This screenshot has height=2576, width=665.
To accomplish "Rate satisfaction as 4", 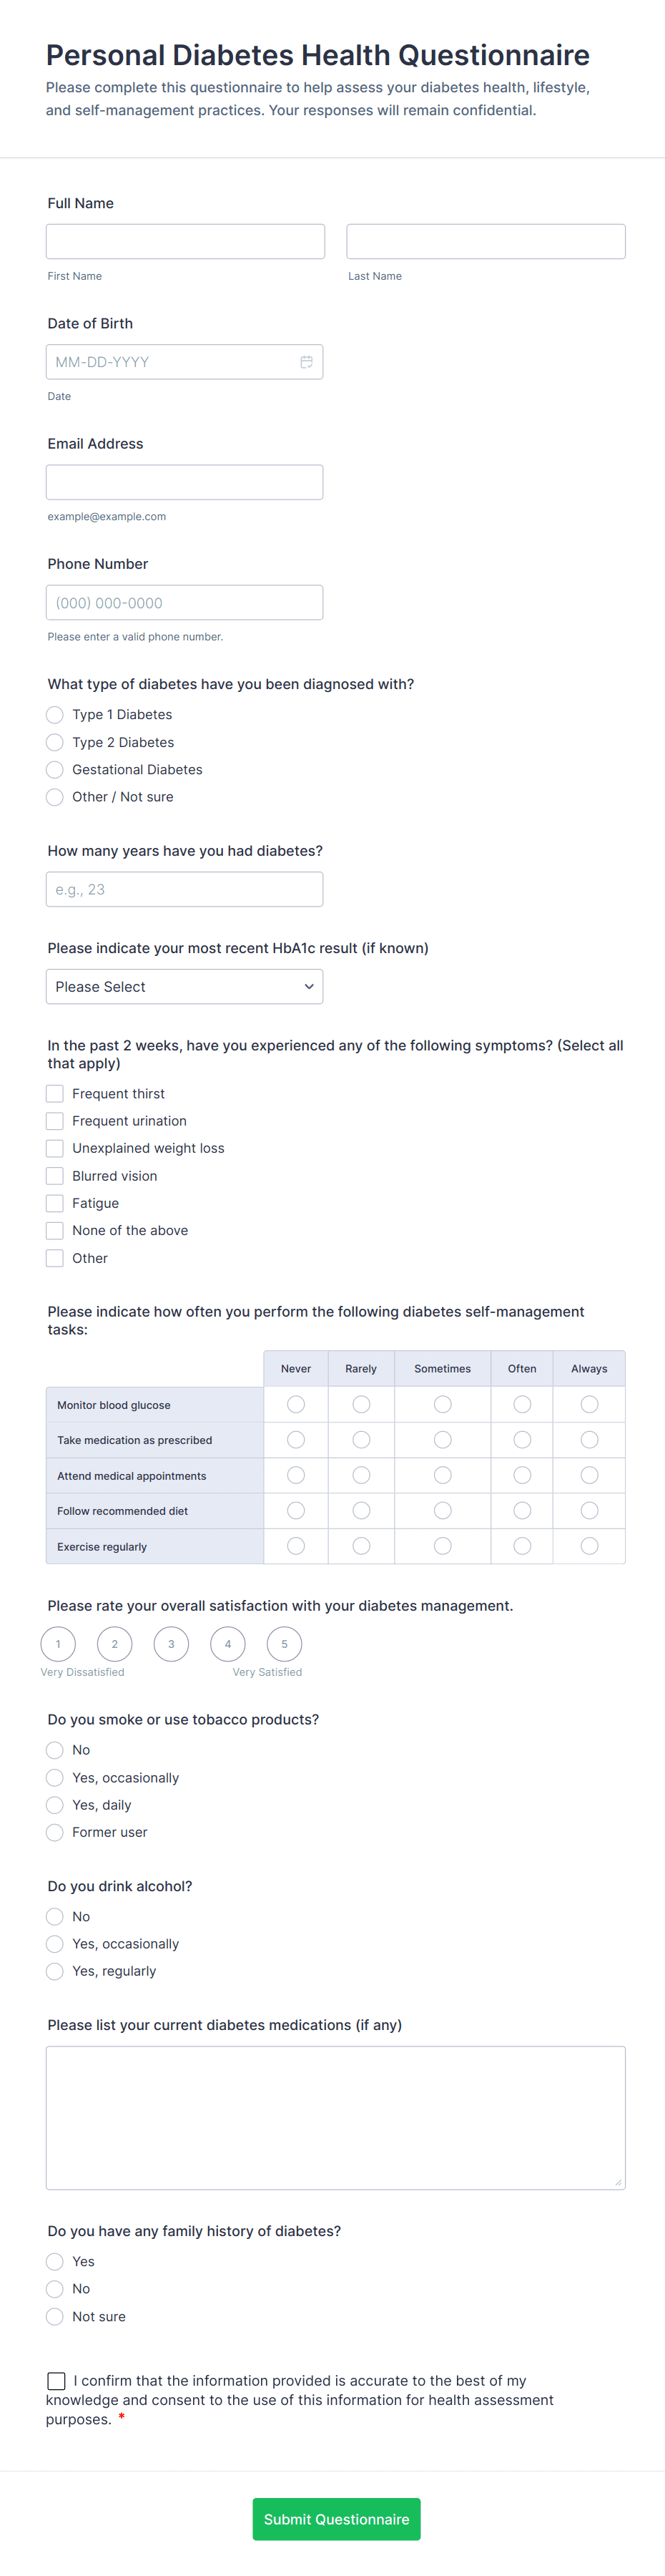I will [228, 1644].
